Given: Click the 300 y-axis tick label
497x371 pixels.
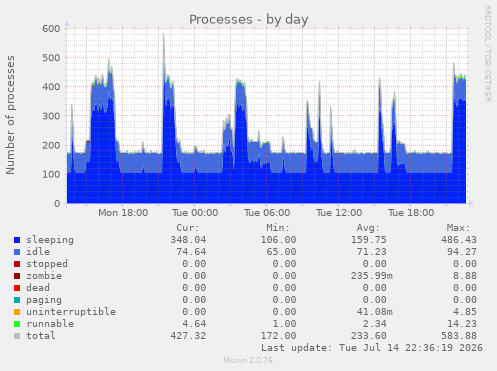Looking at the screenshot, I should [x=51, y=116].
